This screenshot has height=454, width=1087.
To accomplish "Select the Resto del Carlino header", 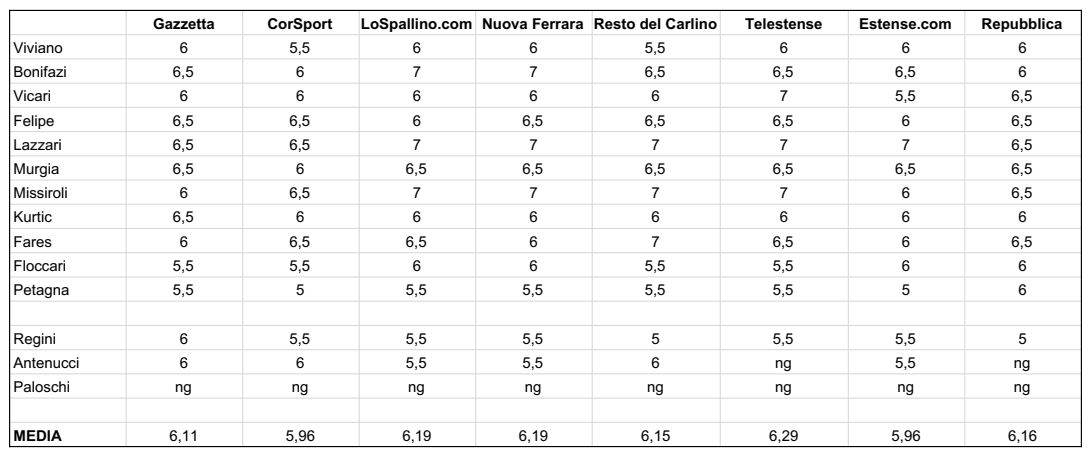I will click(x=655, y=24).
